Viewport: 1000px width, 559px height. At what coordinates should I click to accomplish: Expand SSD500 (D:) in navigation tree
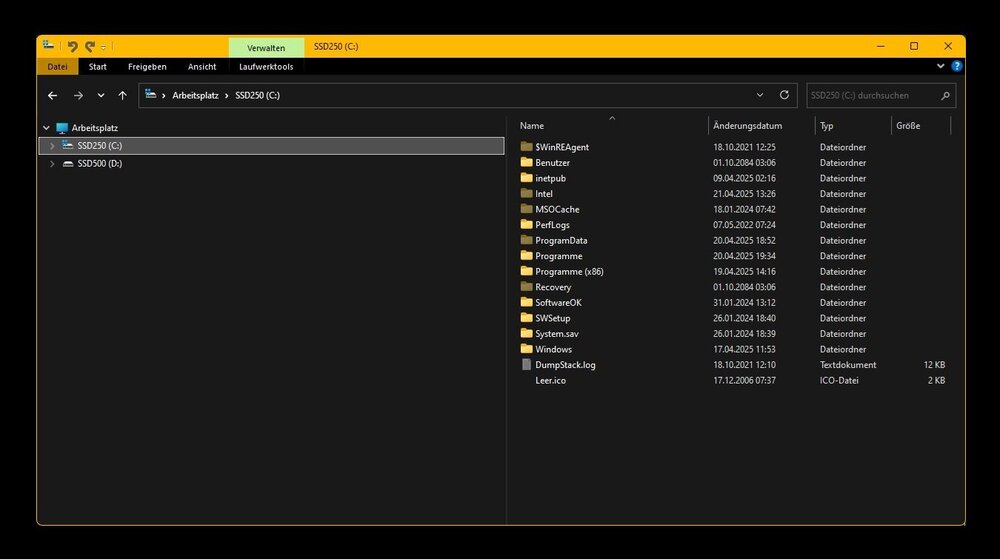[52, 164]
